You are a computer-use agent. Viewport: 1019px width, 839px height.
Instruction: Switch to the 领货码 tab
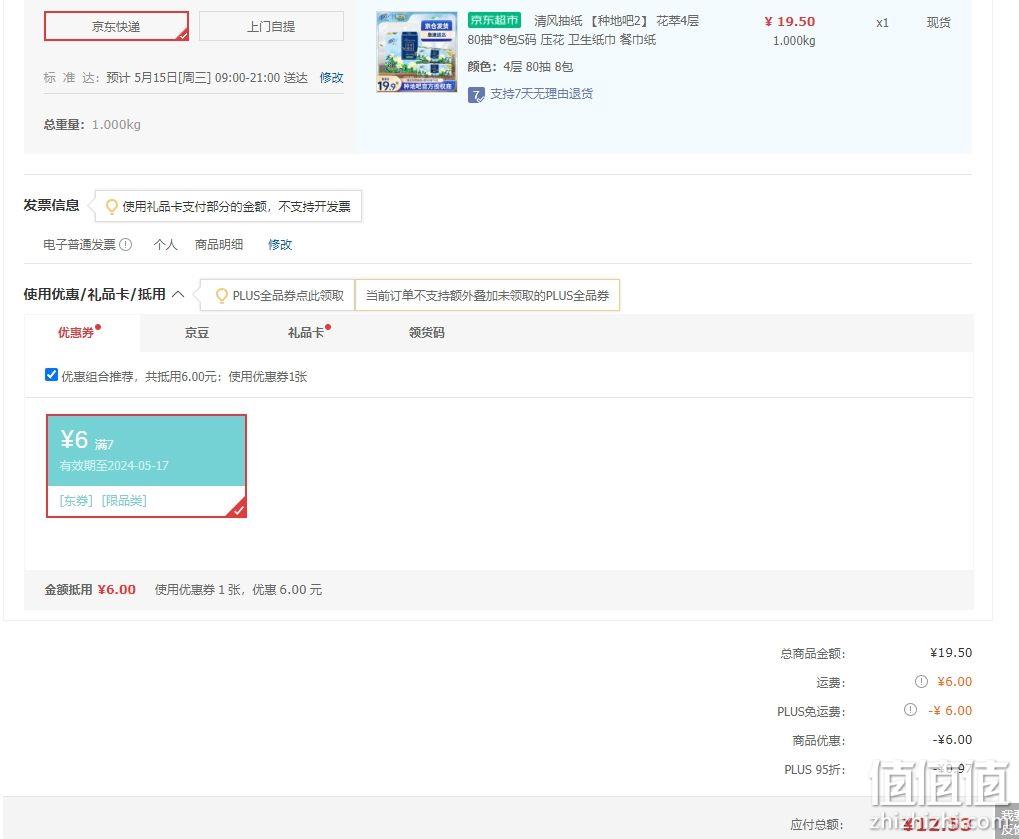[x=426, y=333]
